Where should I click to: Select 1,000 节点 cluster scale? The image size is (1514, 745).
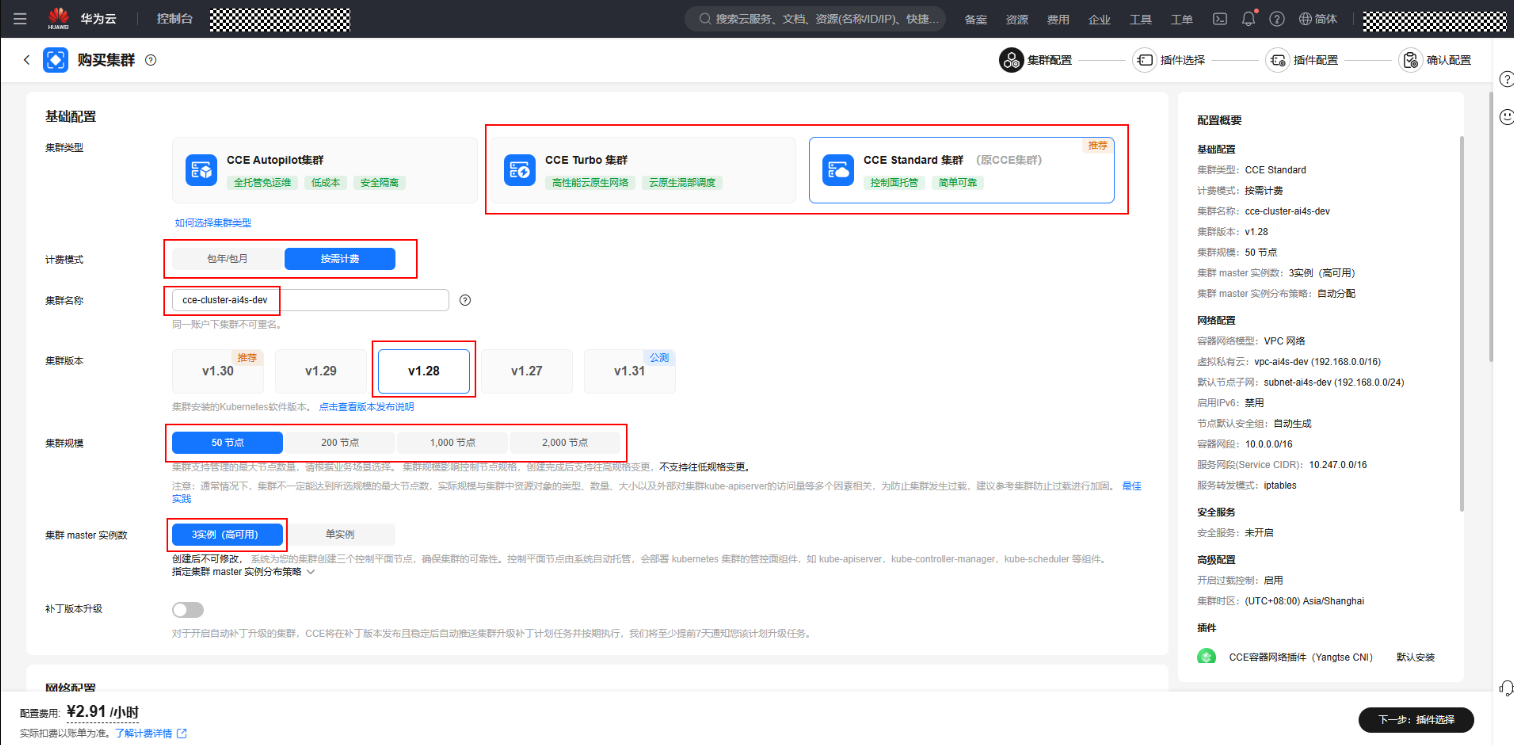pyautogui.click(x=453, y=442)
